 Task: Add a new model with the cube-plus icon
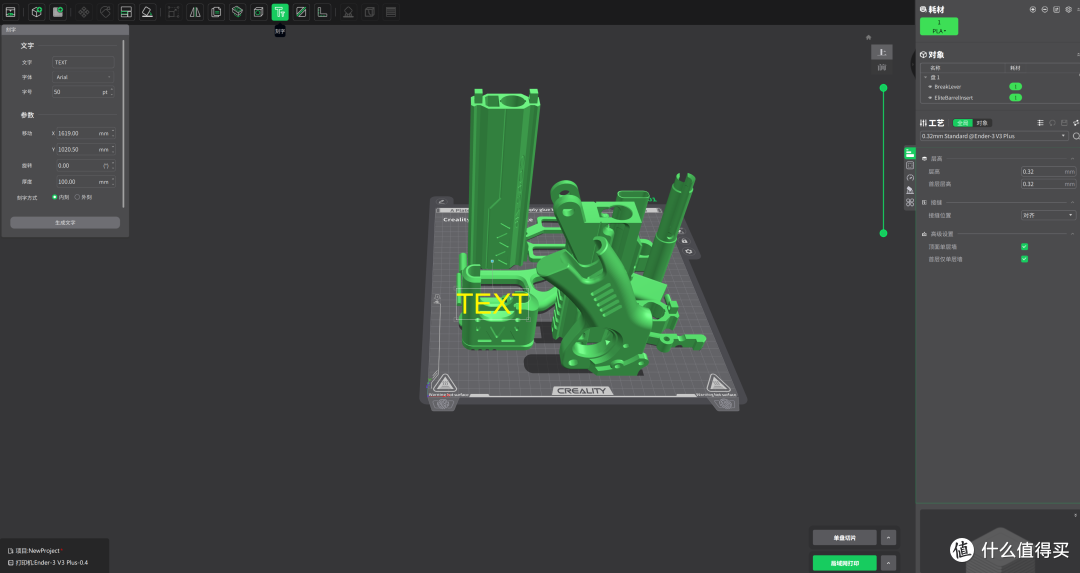pos(37,12)
